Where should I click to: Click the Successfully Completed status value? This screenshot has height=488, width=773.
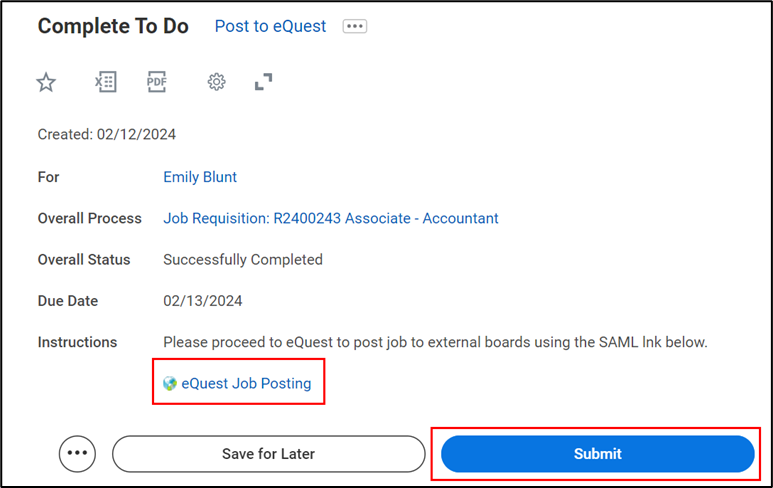coord(243,260)
